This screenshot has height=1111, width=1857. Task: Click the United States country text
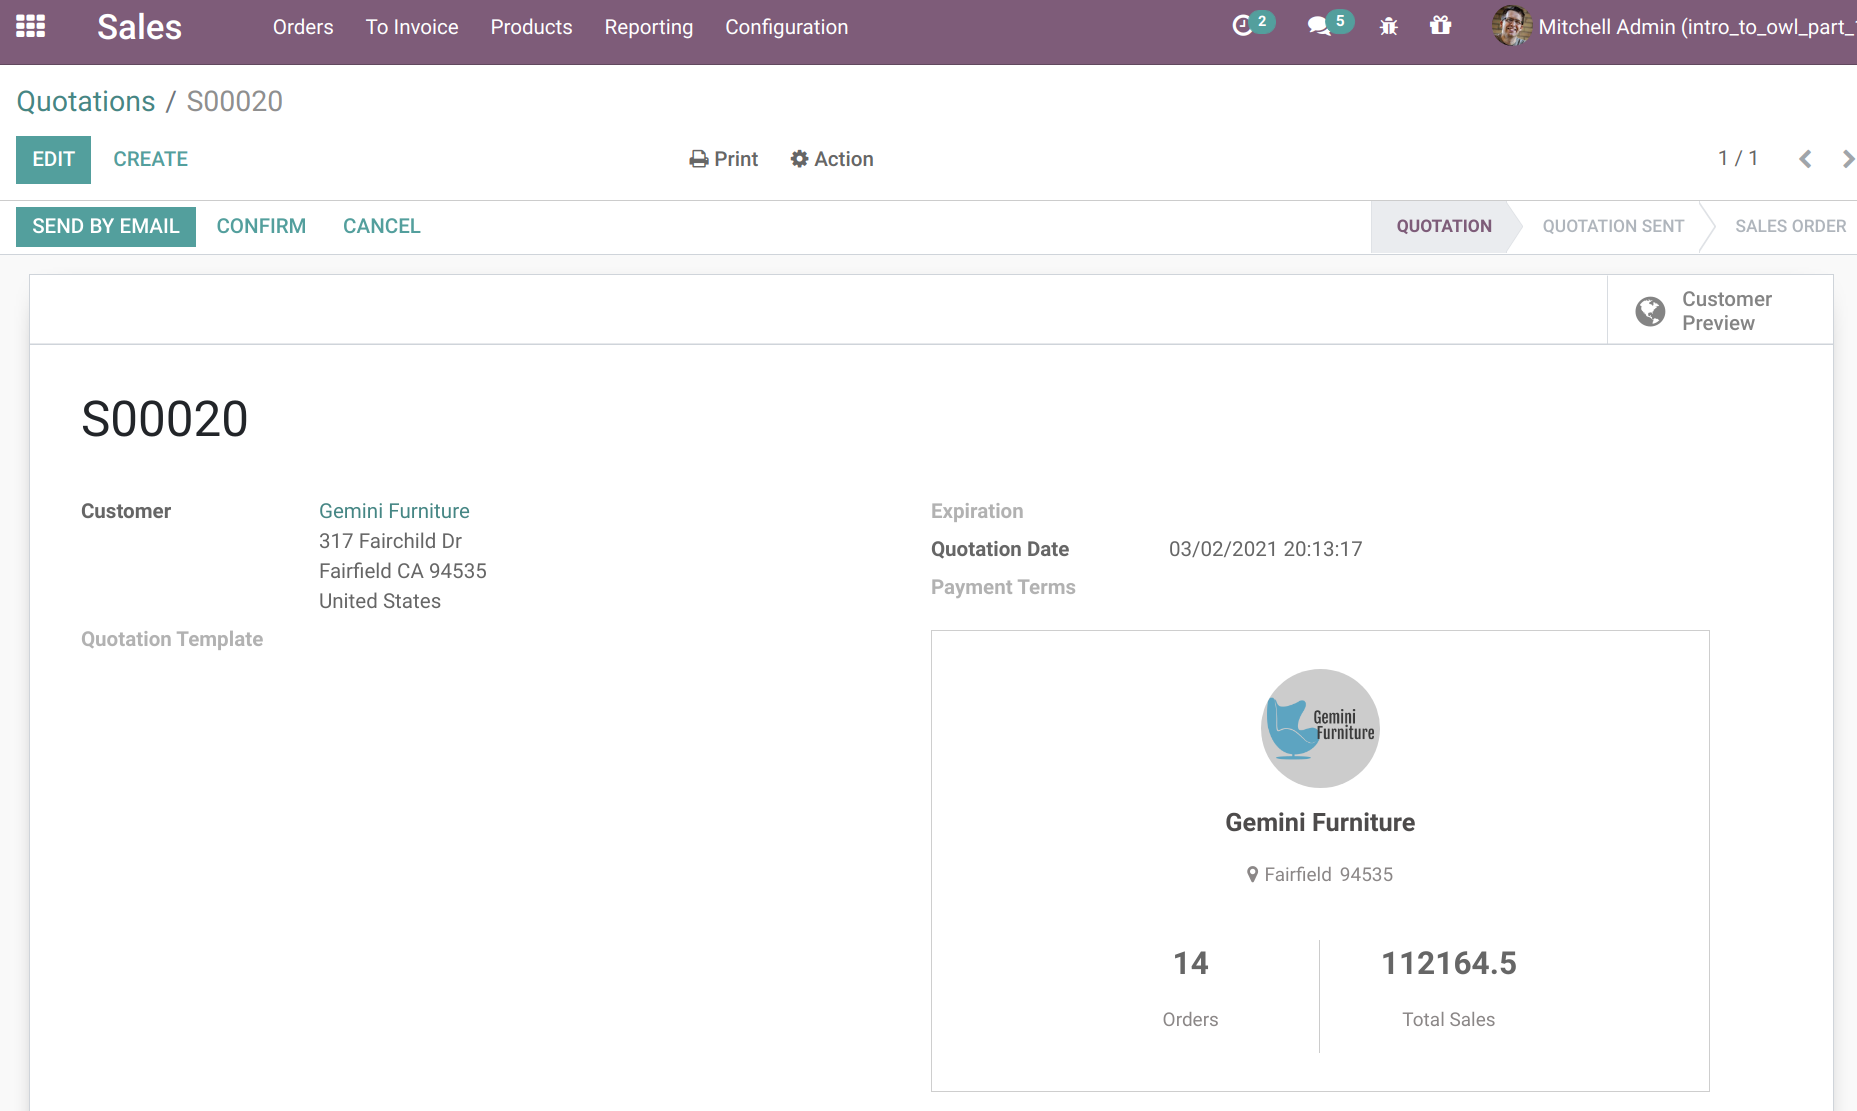379,601
